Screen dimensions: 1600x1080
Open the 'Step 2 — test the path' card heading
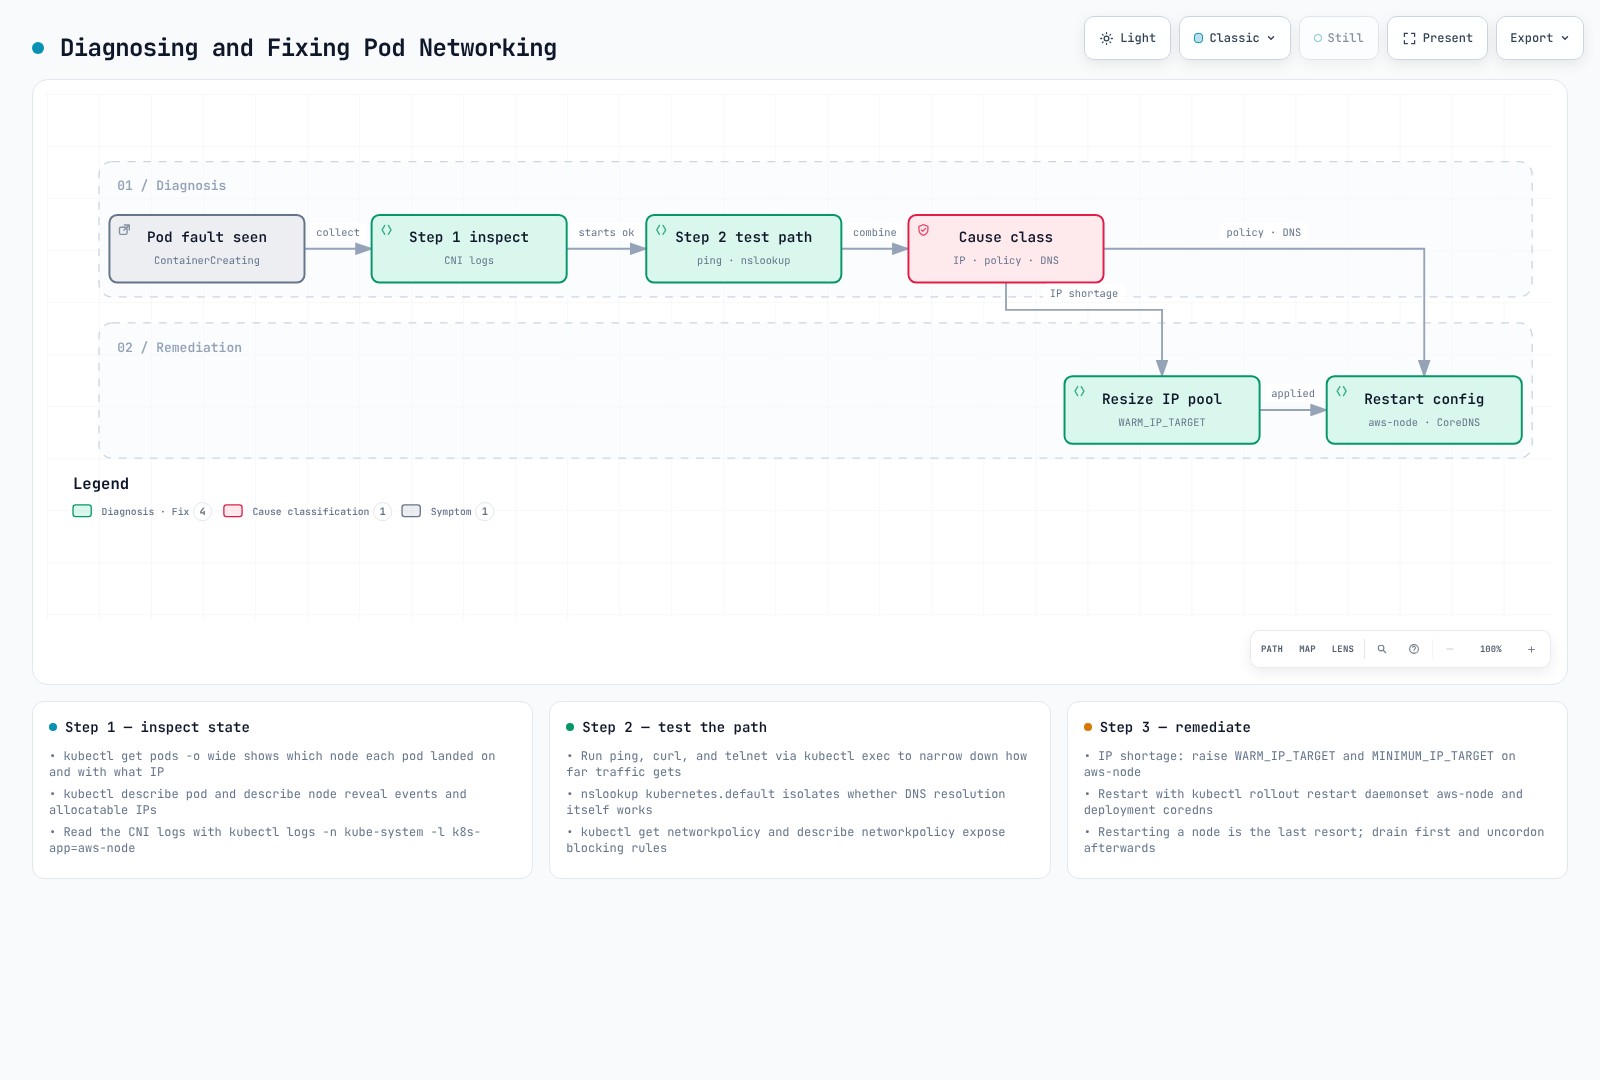[x=675, y=727]
